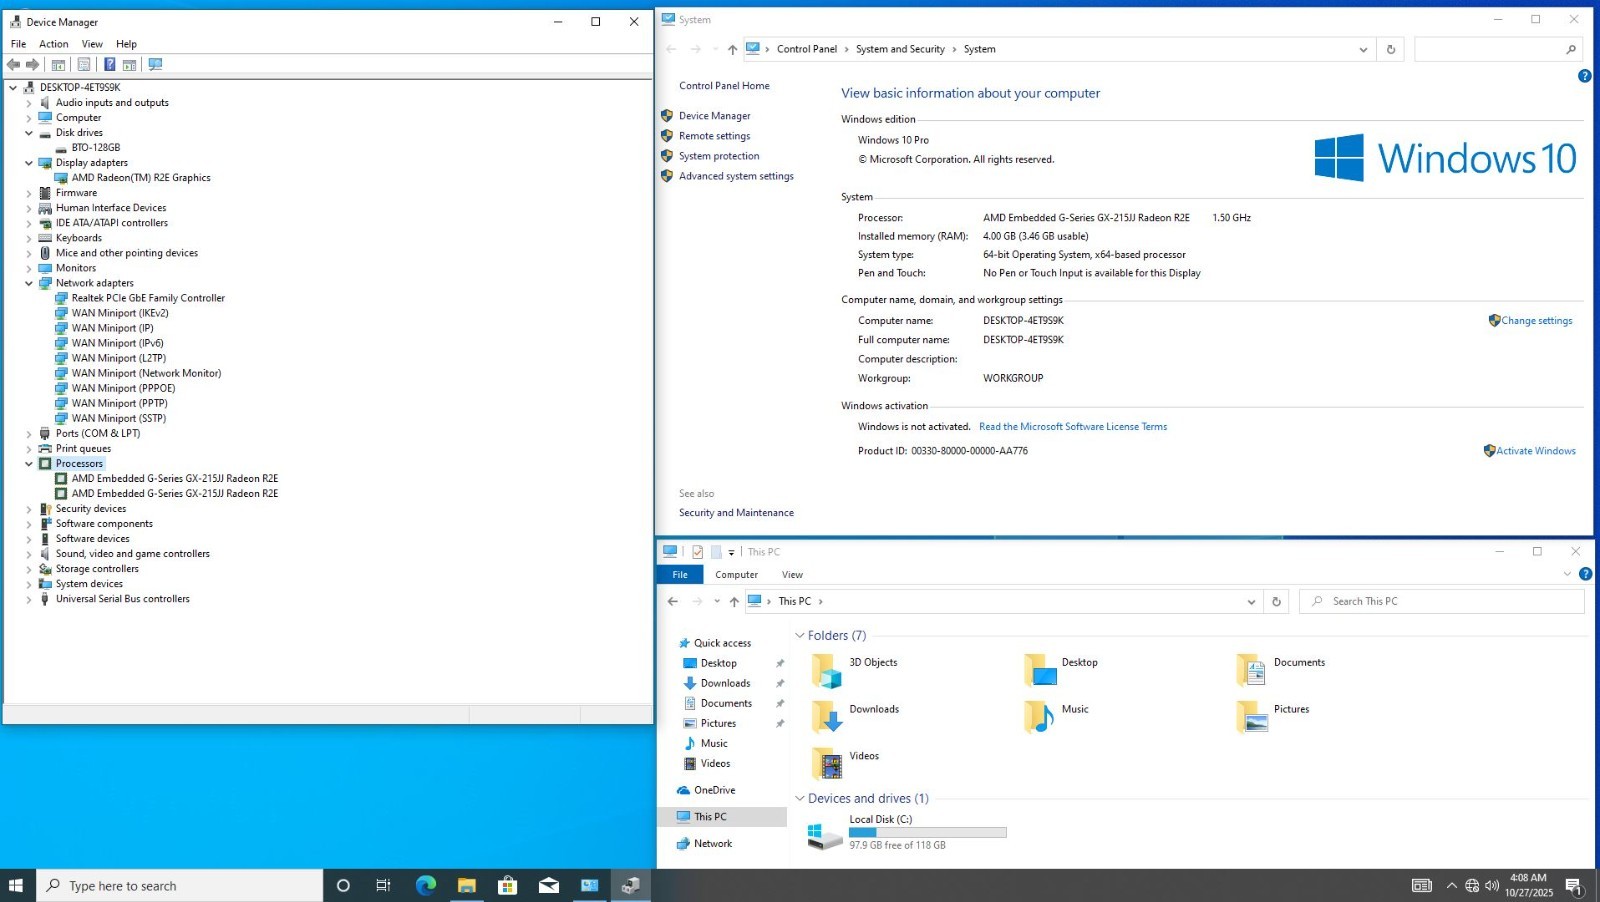Viewport: 1600px width, 902px height.
Task: Open Customize Quick Access Toolbar dropdown
Action: point(731,552)
